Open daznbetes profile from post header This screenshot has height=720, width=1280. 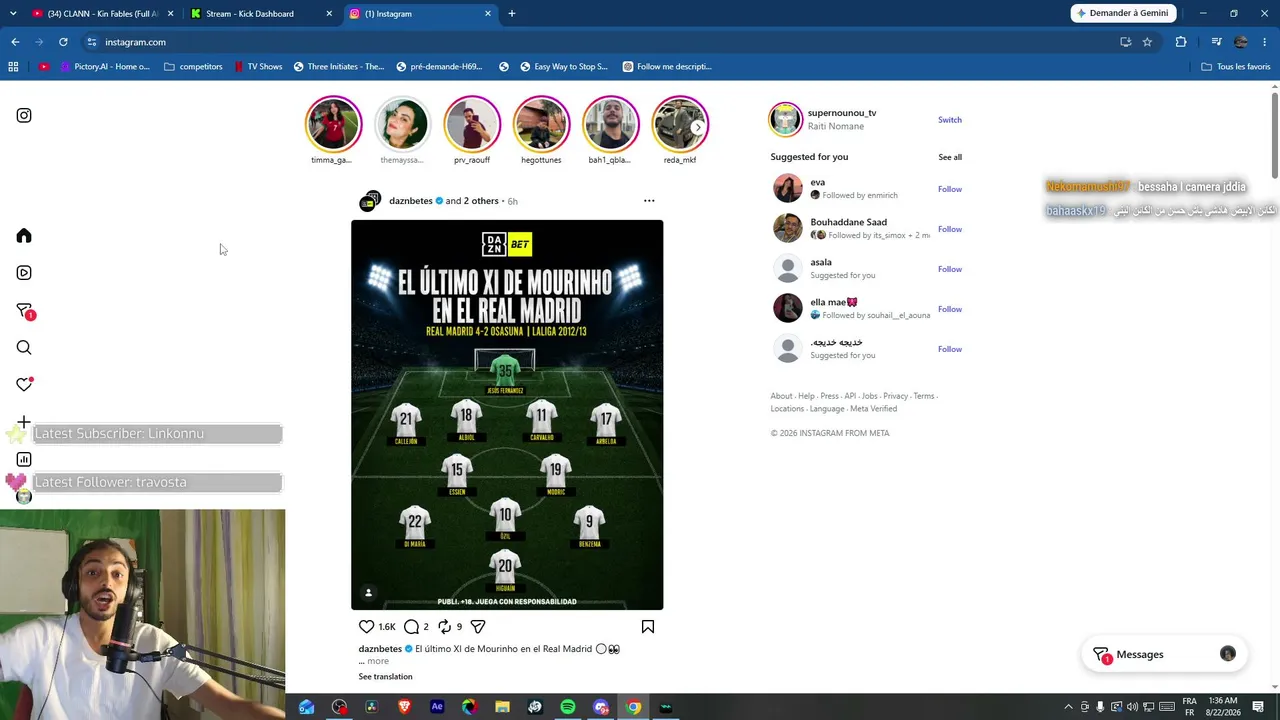(411, 201)
